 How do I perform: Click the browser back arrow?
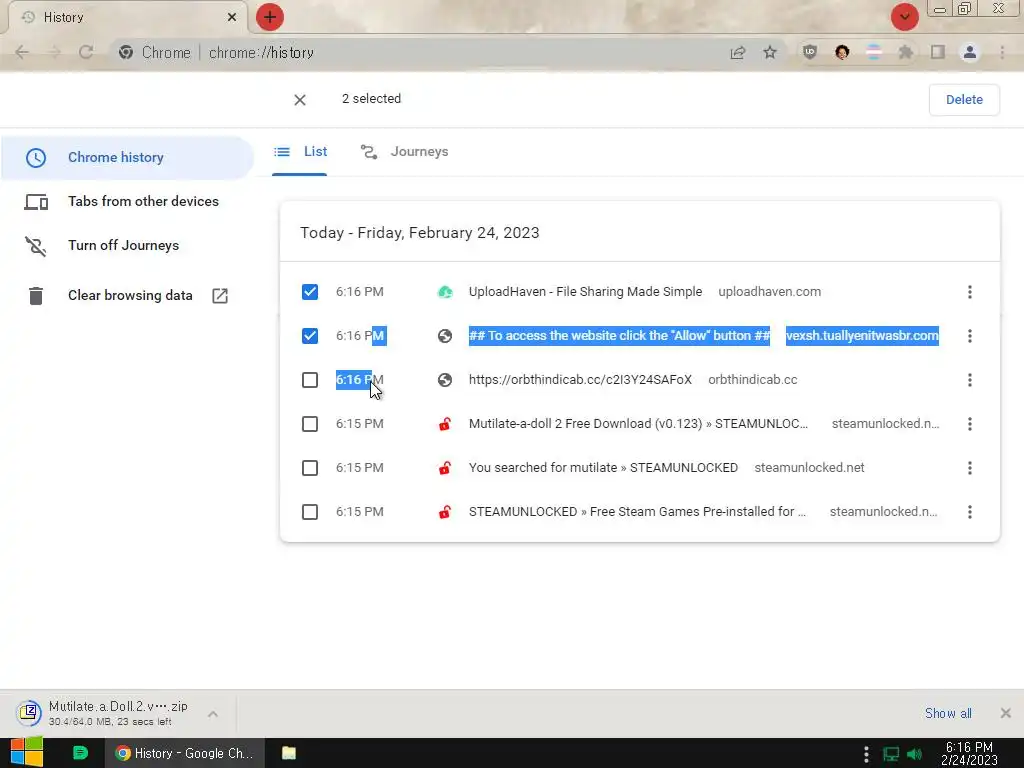(22, 52)
